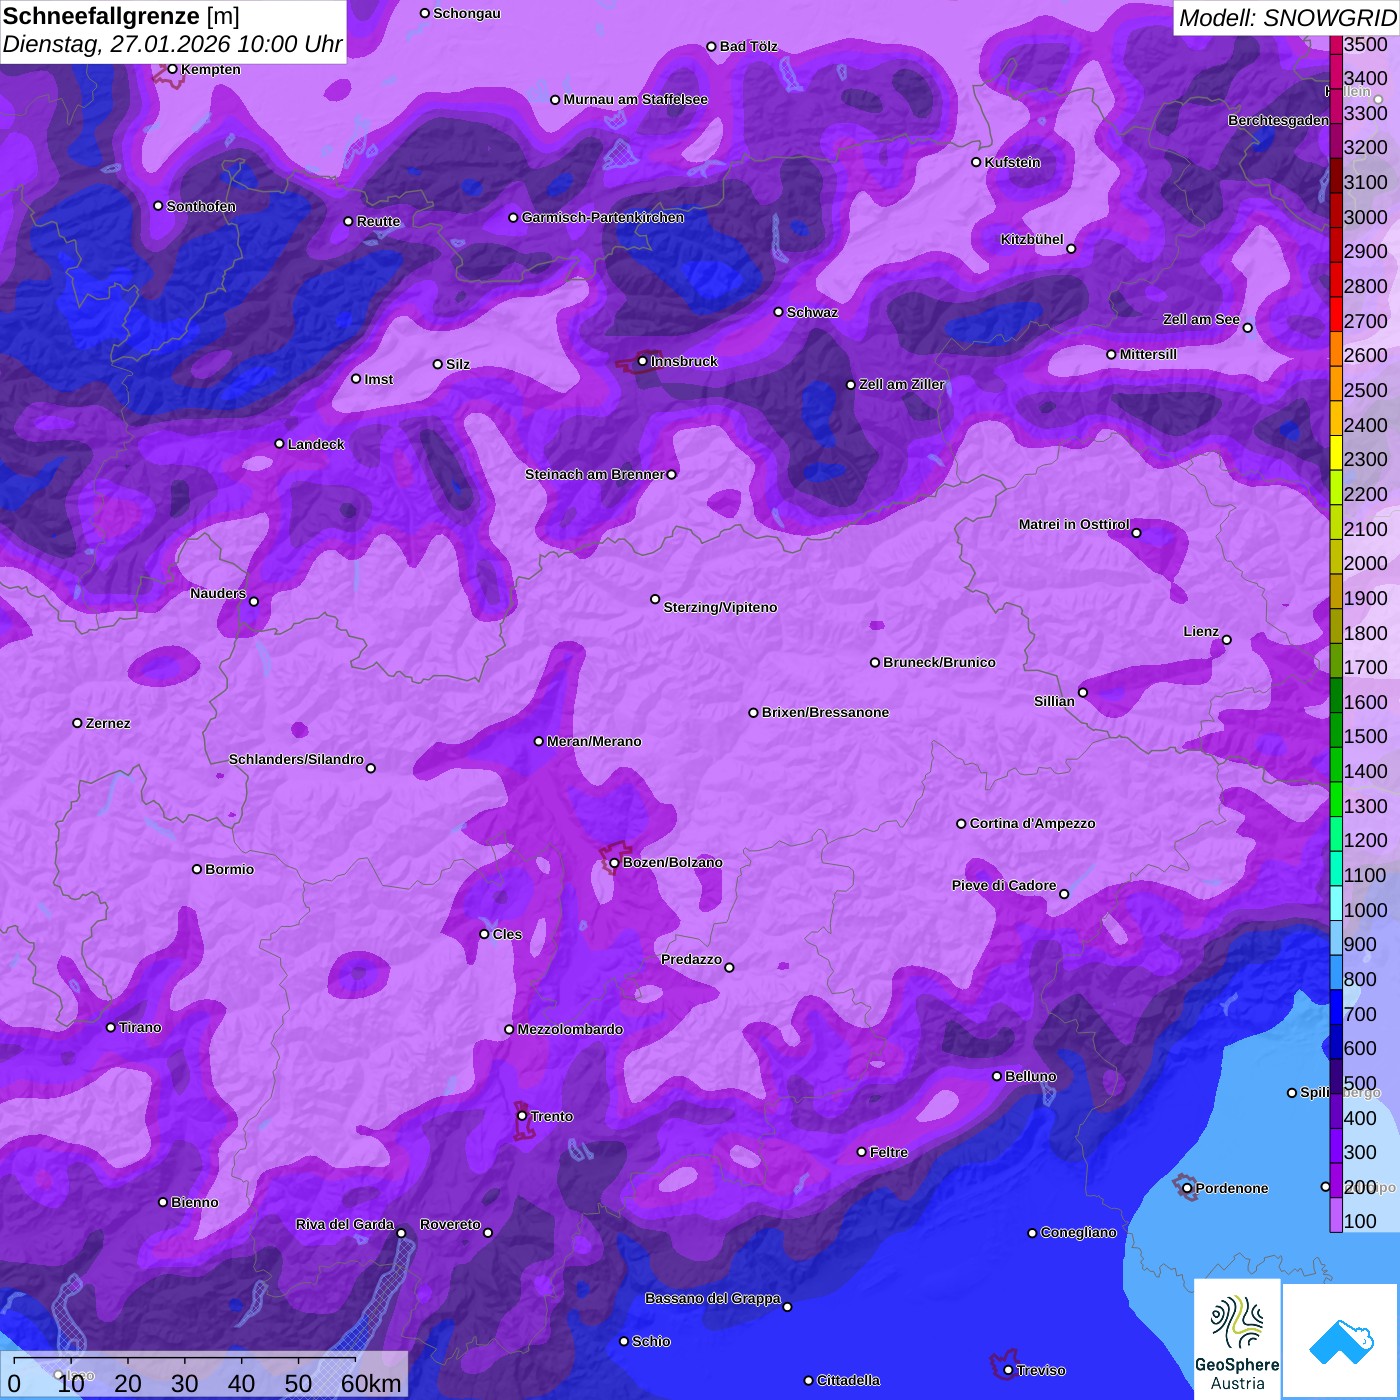This screenshot has width=1400, height=1400.
Task: Click the Mezzolombardo label
Action: pos(570,1029)
